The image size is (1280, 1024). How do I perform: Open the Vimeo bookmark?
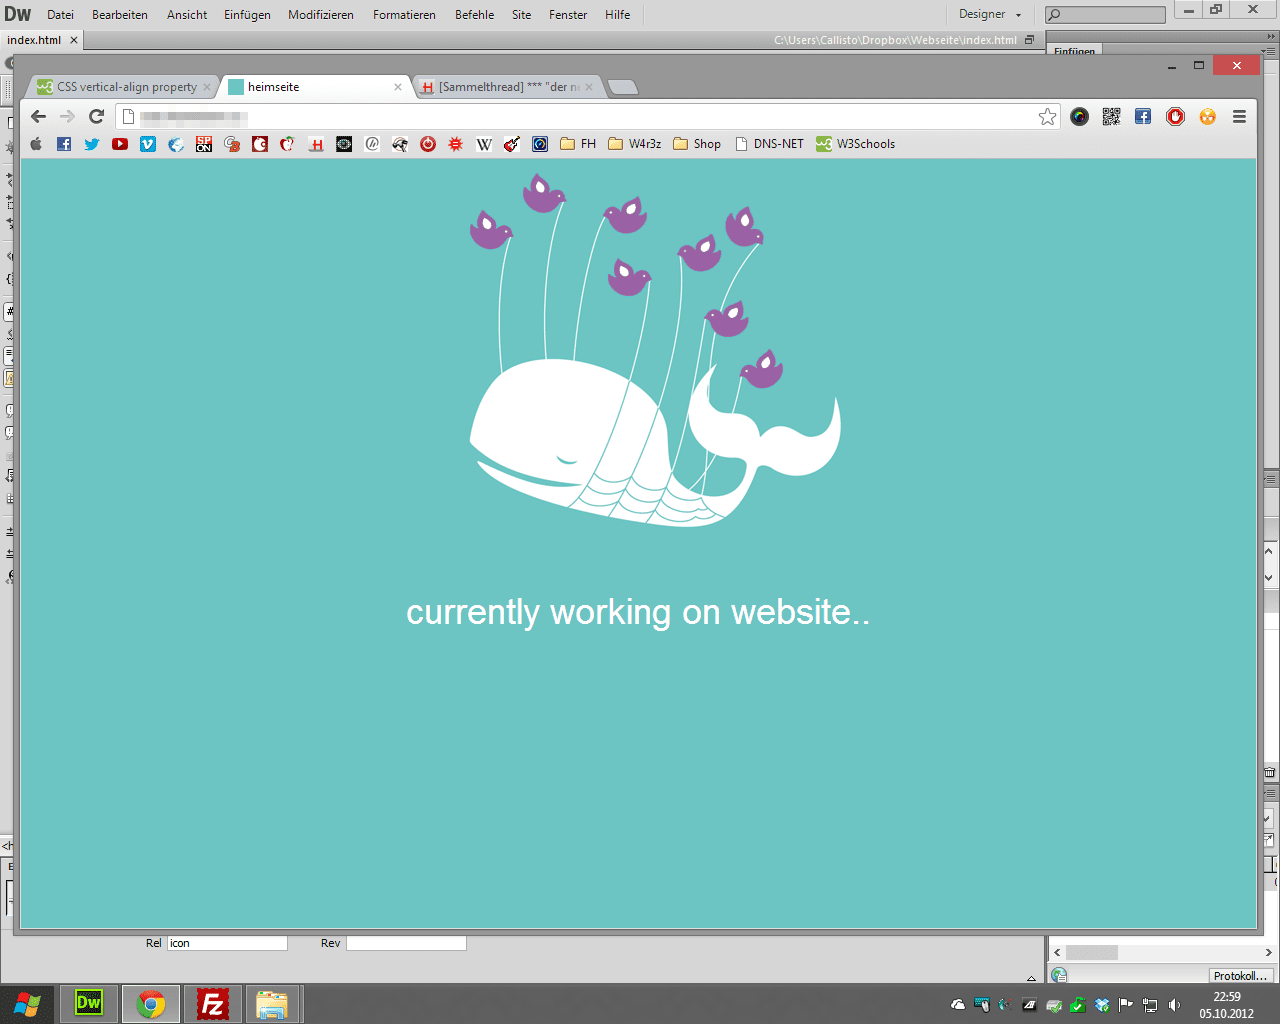(x=148, y=144)
